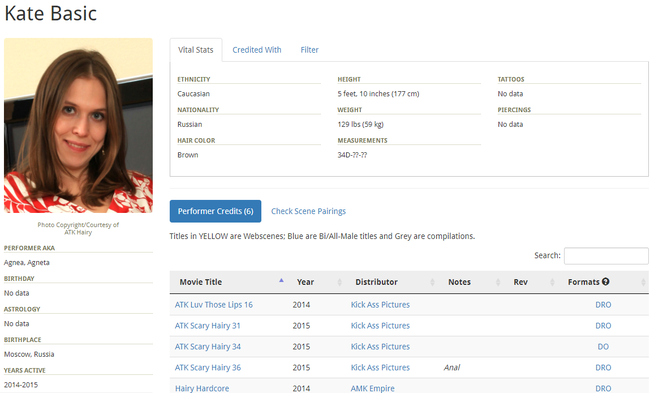Open the ATK Scary Hairy 34 title
This screenshot has width=650, height=393.
[x=207, y=347]
